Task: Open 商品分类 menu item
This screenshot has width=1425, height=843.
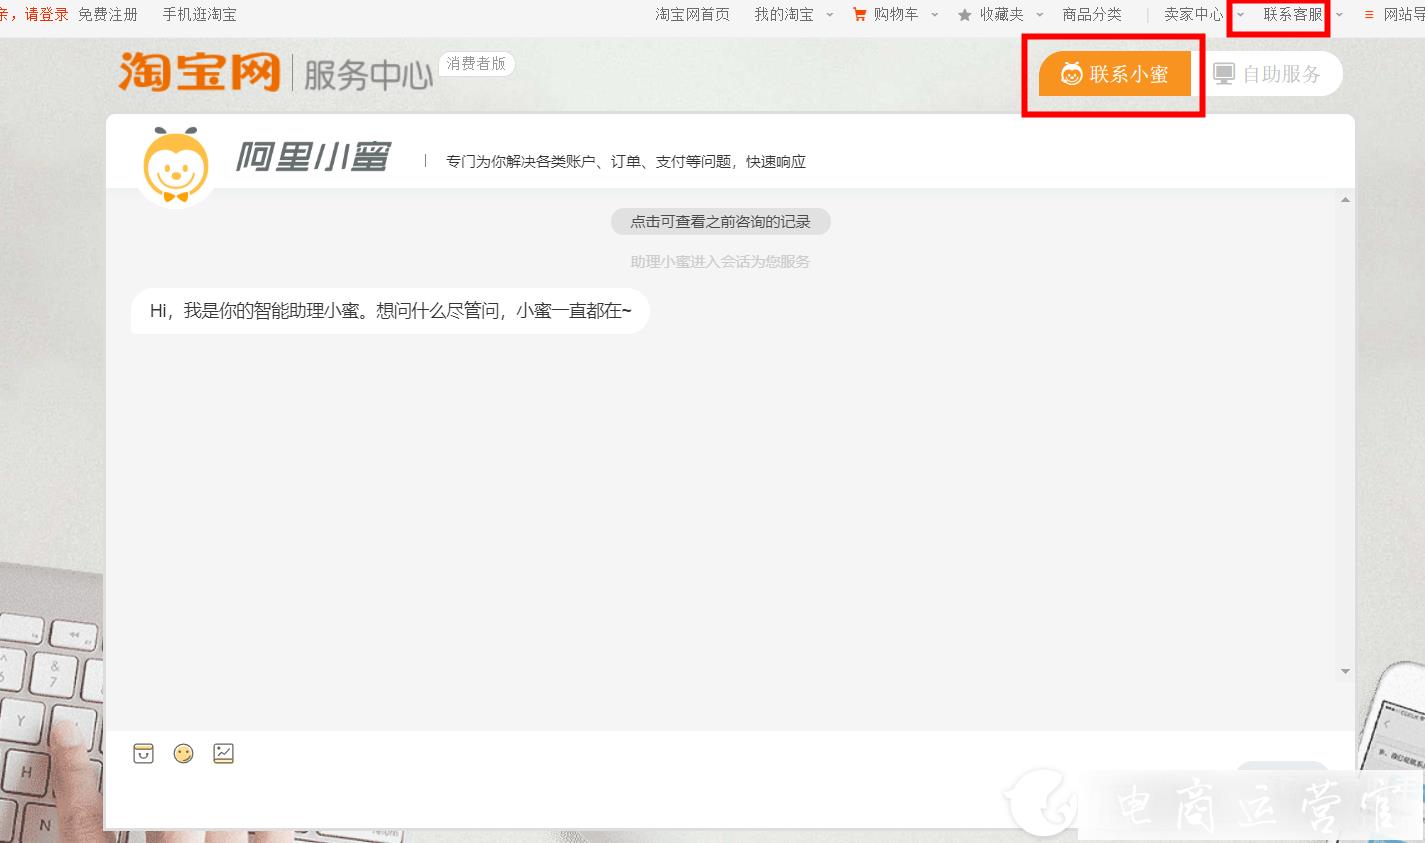Action: pyautogui.click(x=1092, y=15)
